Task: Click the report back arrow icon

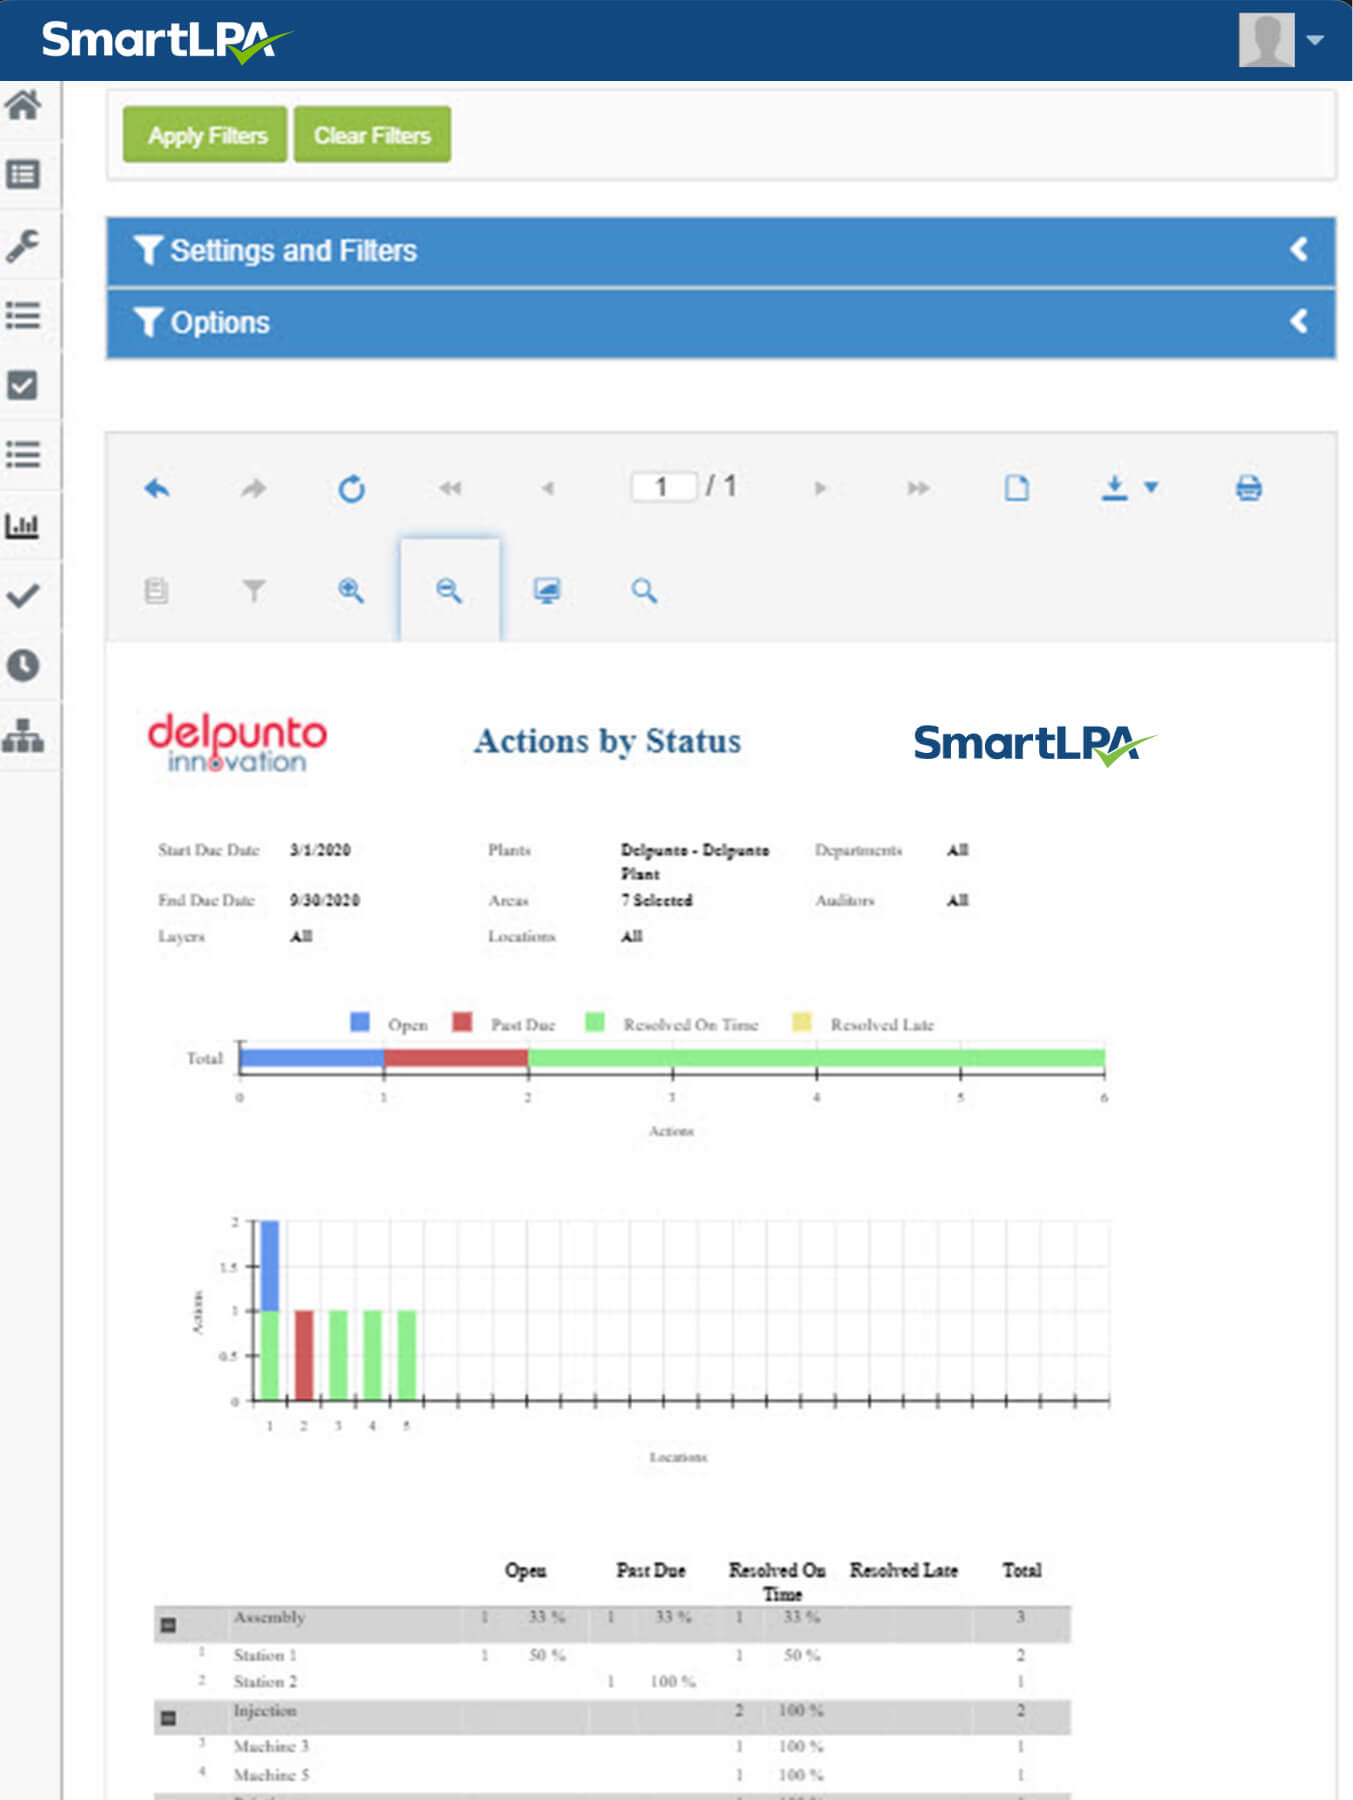Action: tap(157, 488)
